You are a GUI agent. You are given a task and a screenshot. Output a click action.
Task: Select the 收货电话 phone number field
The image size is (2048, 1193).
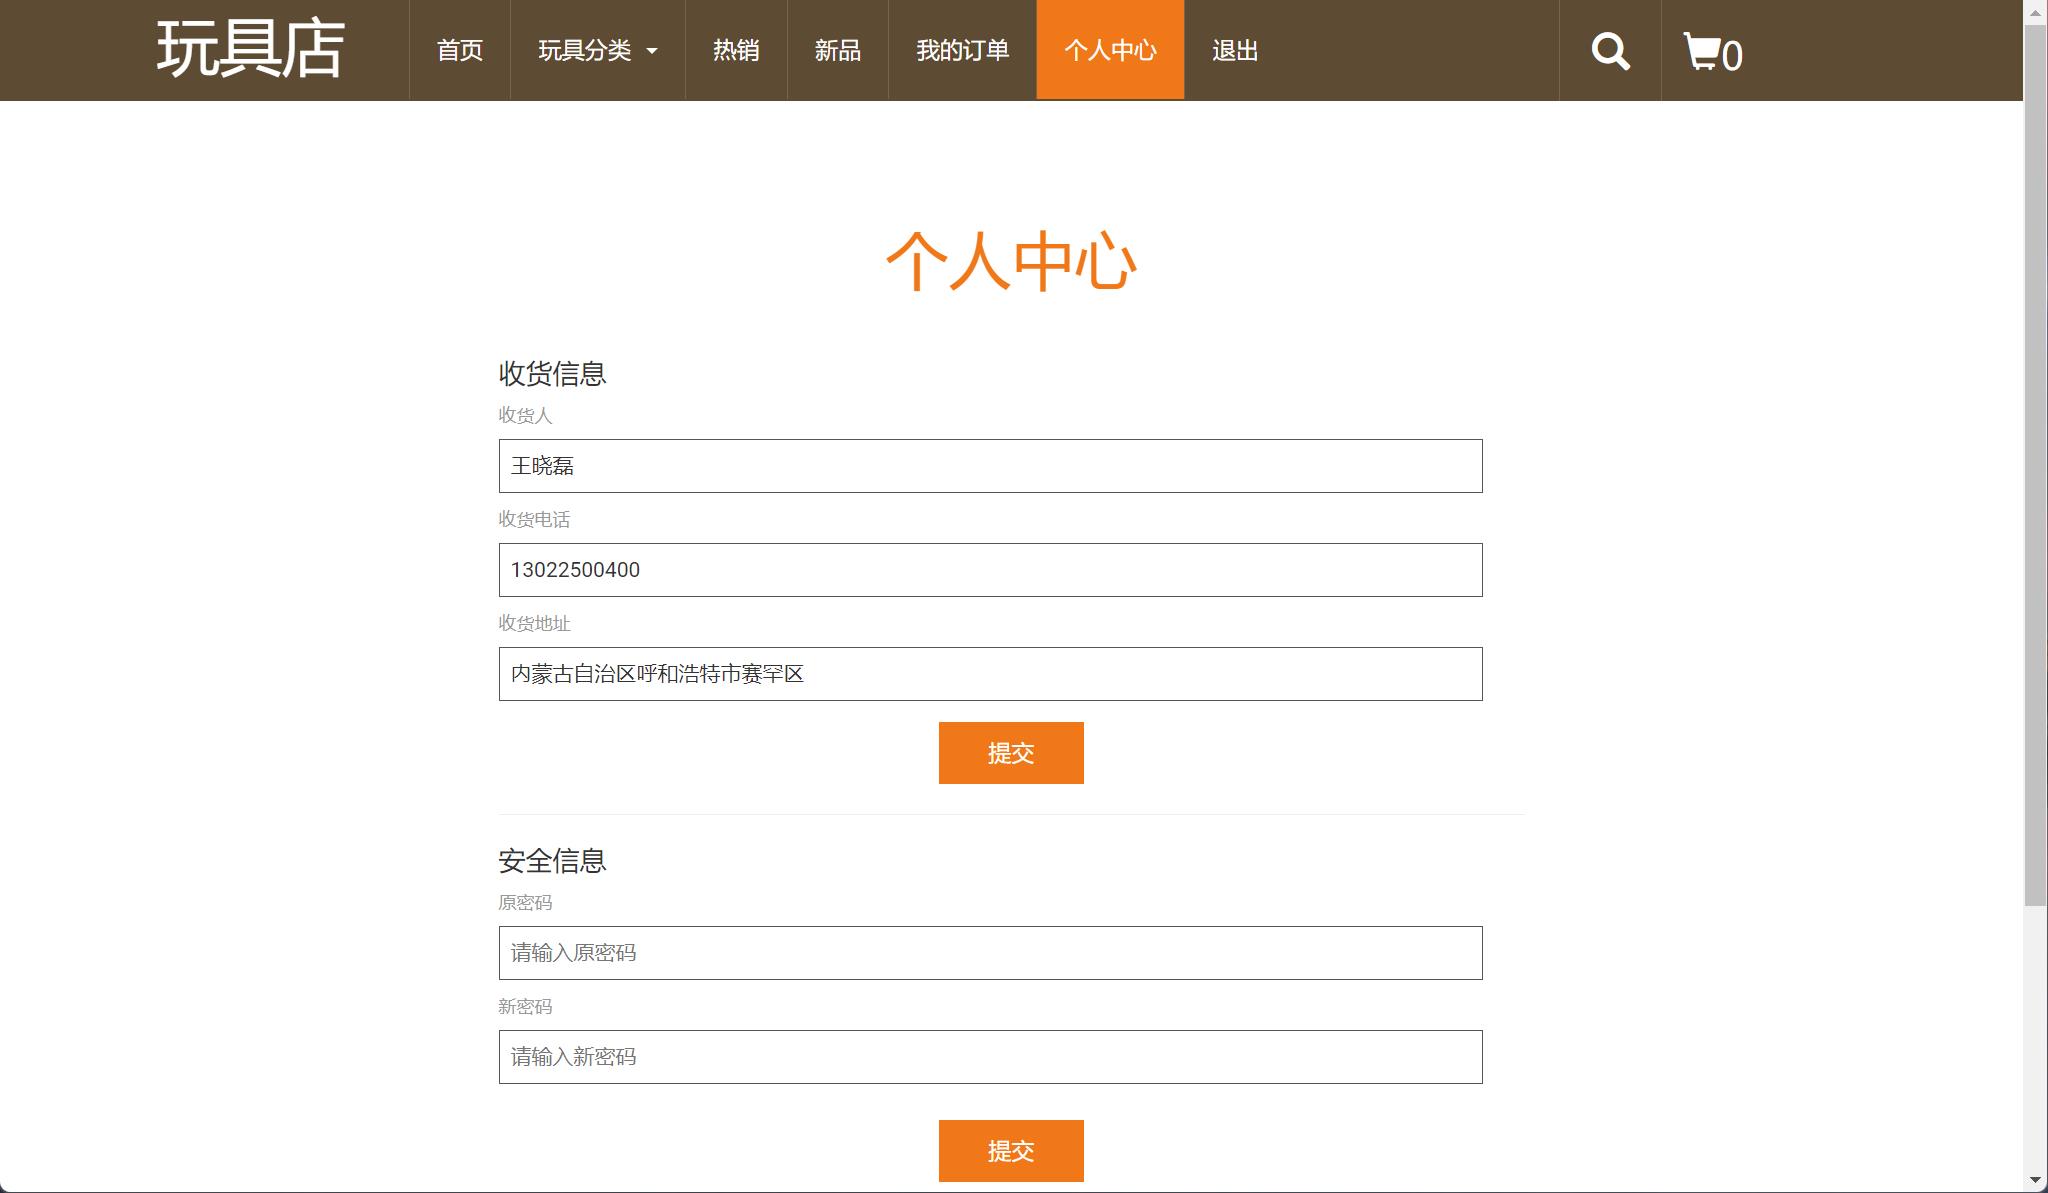990,570
